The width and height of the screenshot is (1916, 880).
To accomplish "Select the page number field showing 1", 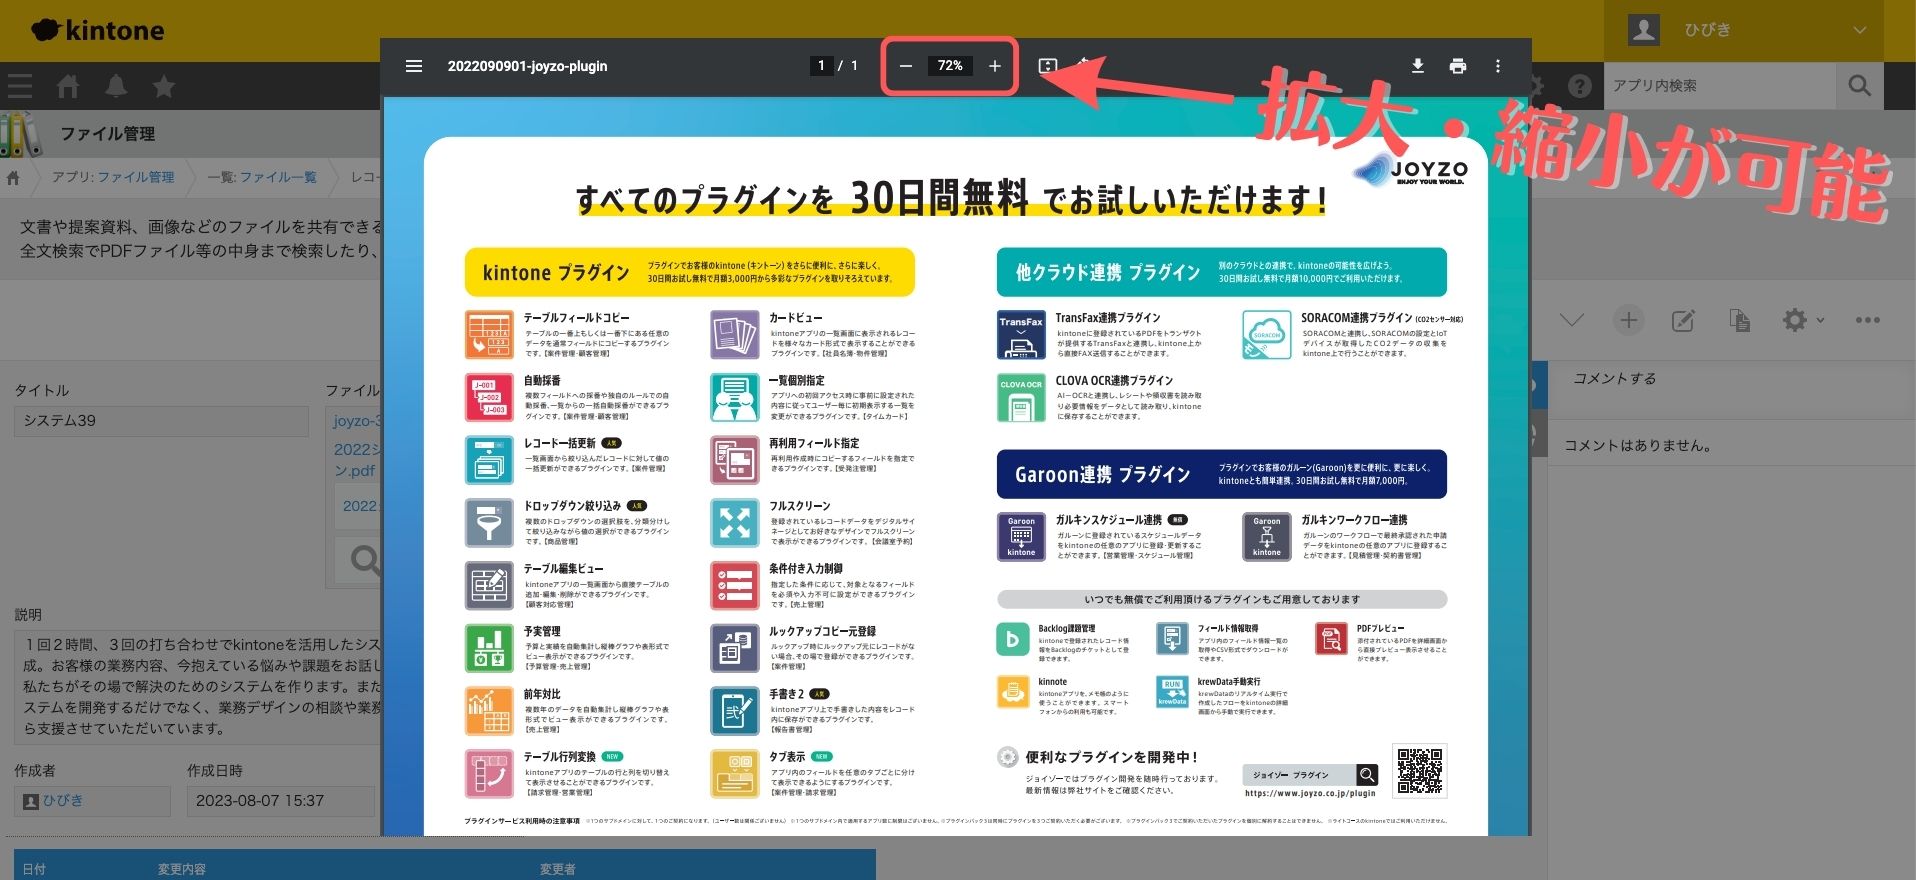I will coord(821,66).
